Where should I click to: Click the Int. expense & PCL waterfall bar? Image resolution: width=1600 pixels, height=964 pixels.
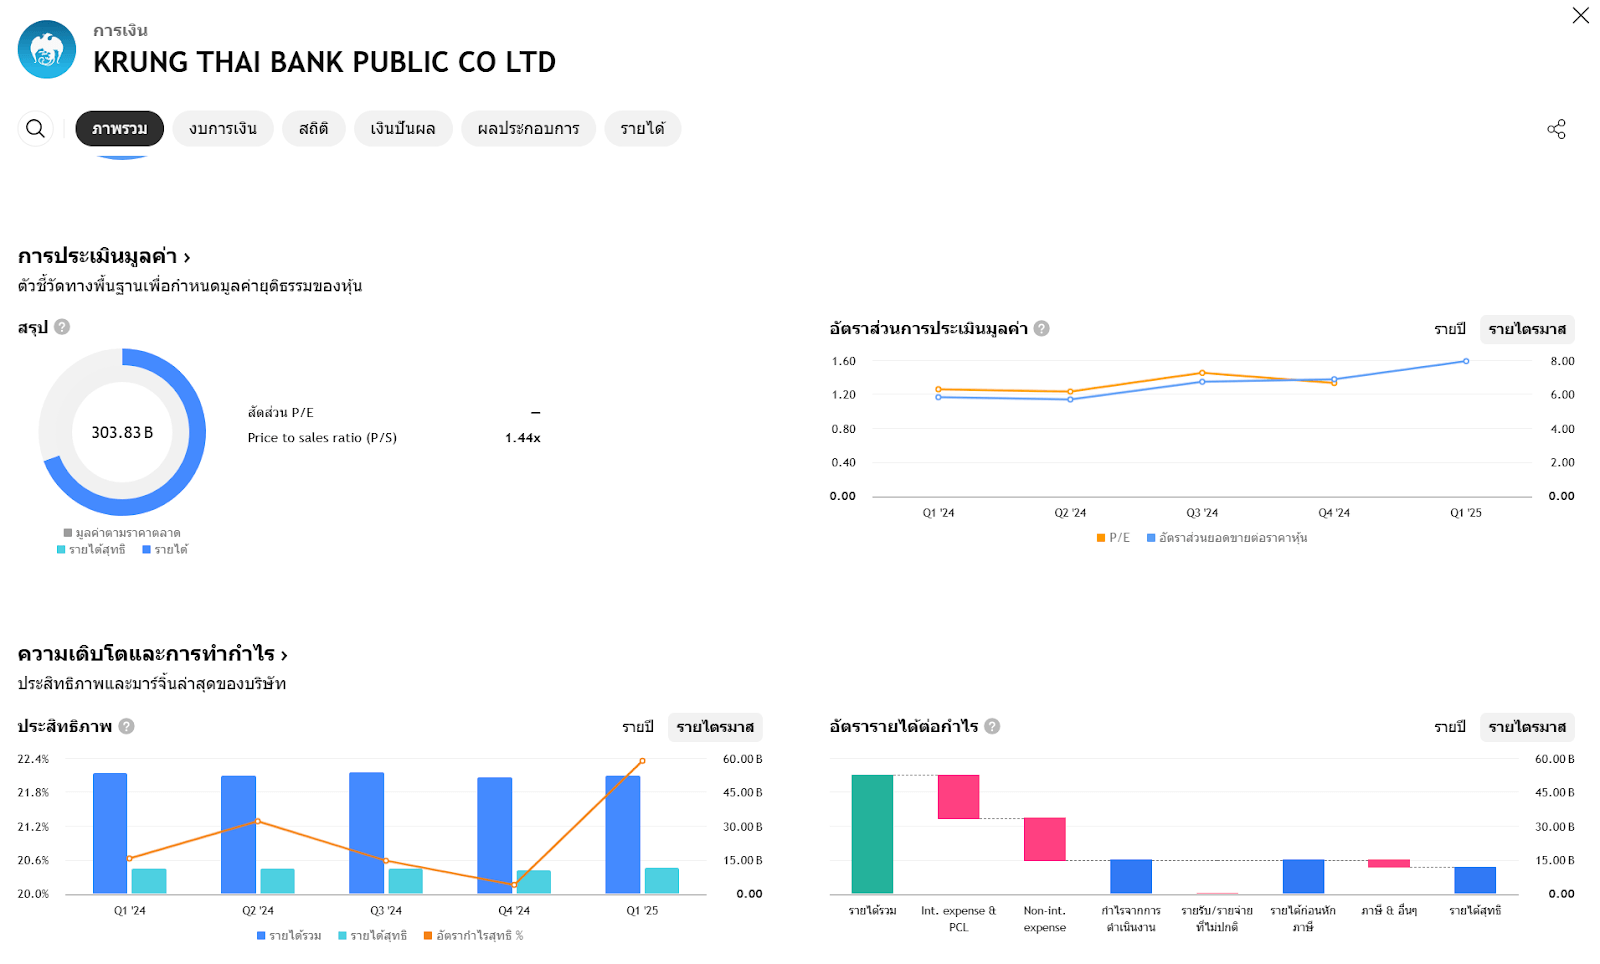point(958,797)
